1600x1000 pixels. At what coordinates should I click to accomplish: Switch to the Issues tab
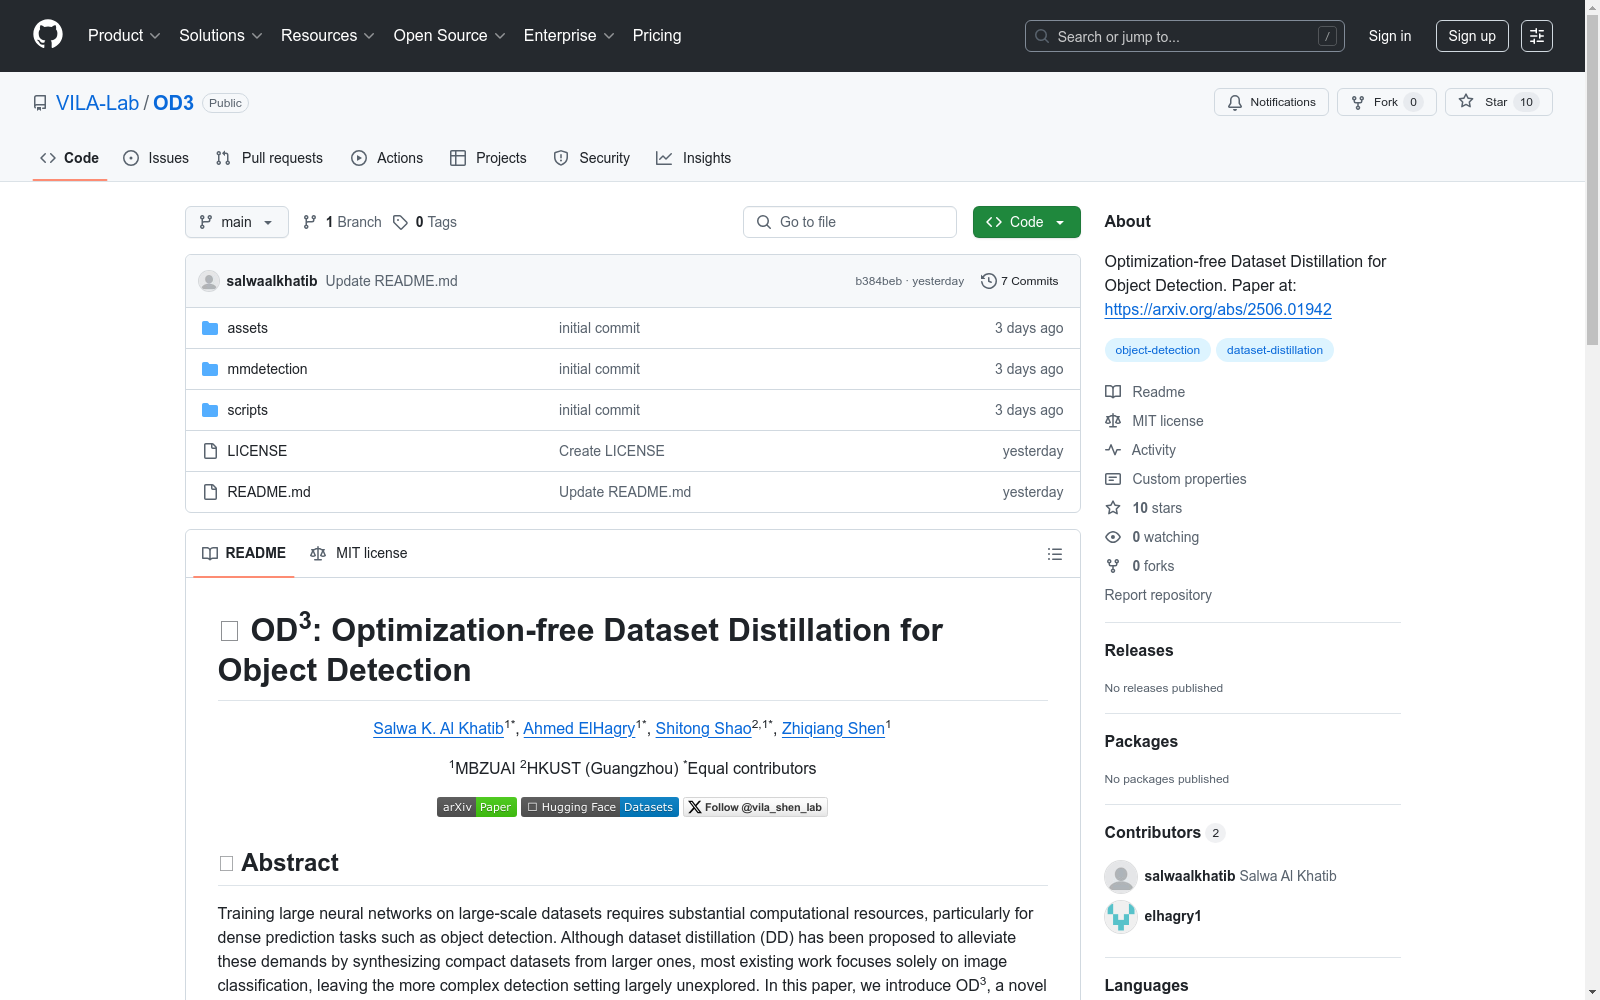point(156,158)
